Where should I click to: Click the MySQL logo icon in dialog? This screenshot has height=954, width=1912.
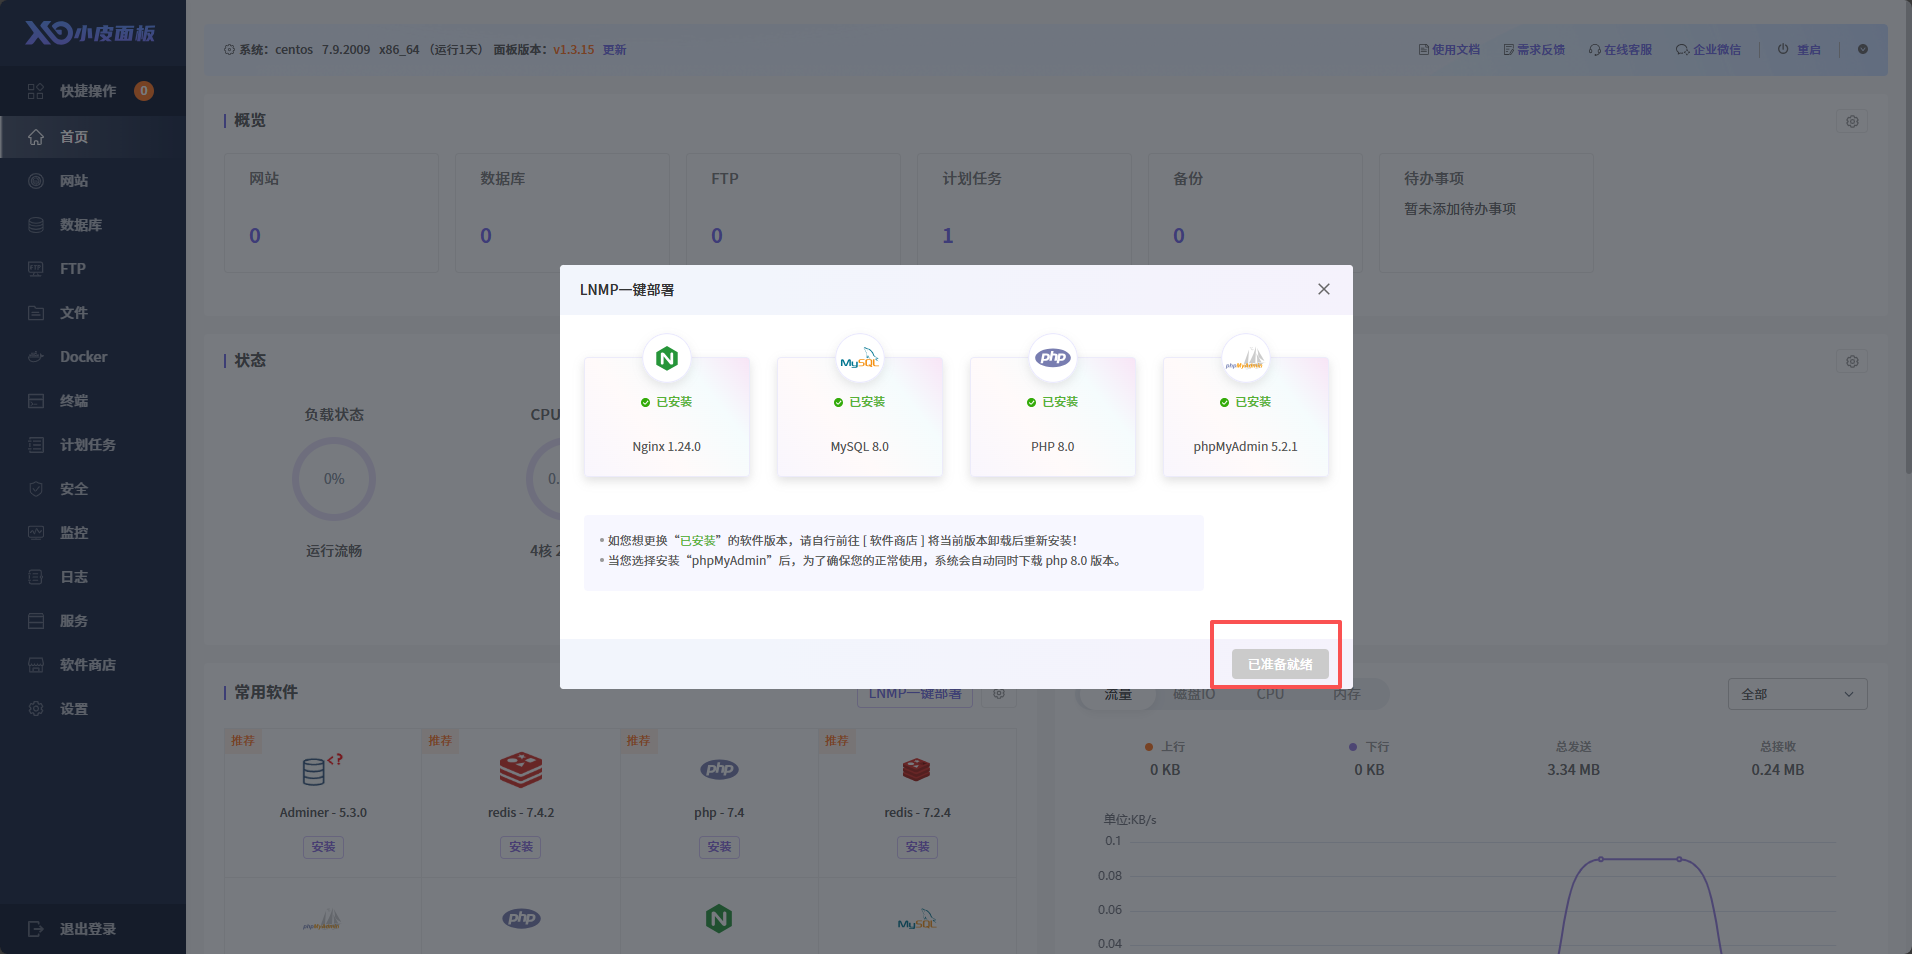click(x=859, y=358)
